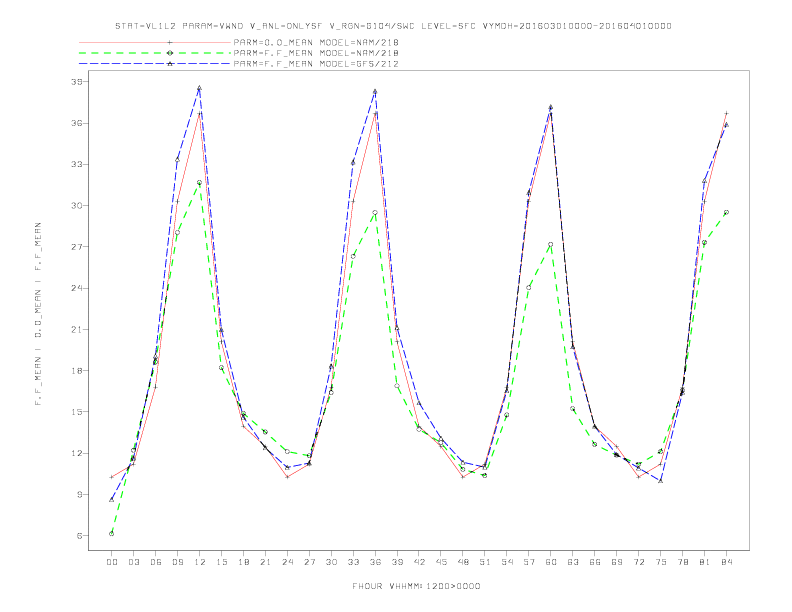This screenshot has width=792, height=612.
Task: Click y-axis tick label 21
Action: pos(76,330)
